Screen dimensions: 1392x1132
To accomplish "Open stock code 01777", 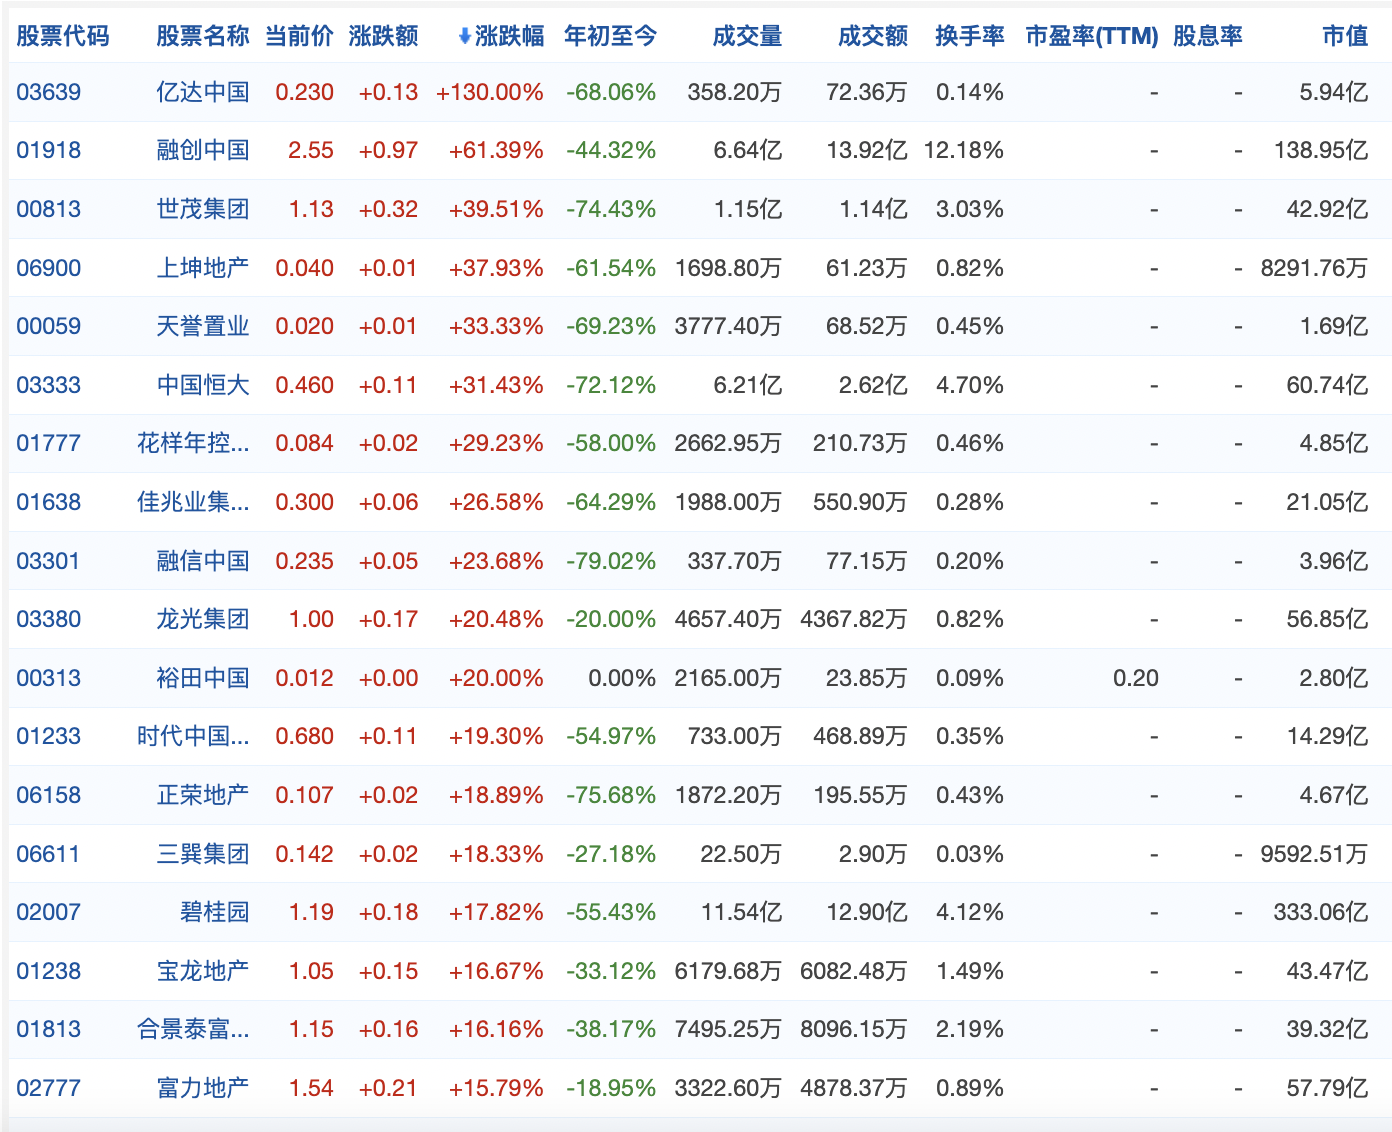I will tap(49, 443).
